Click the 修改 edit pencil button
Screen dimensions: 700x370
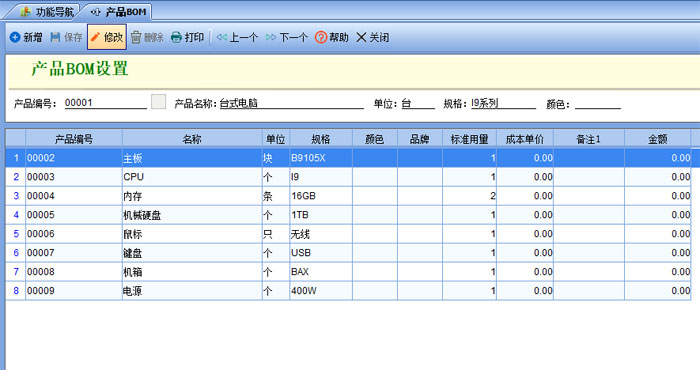tap(107, 37)
